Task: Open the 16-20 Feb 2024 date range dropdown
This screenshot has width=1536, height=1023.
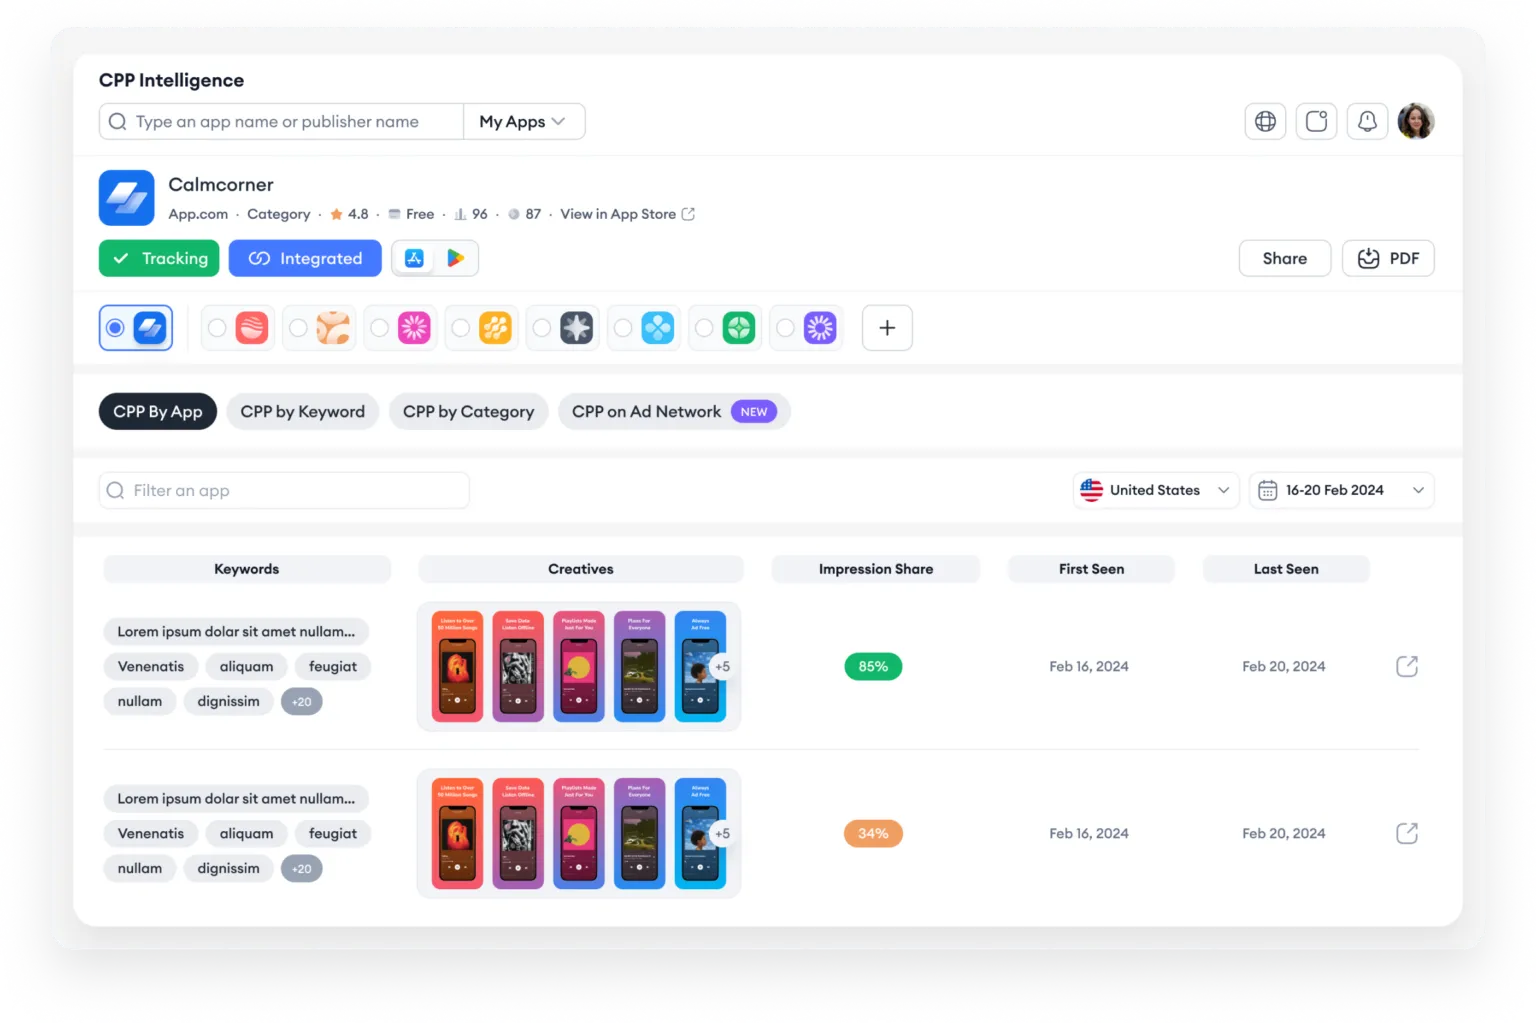Action: coord(1341,490)
